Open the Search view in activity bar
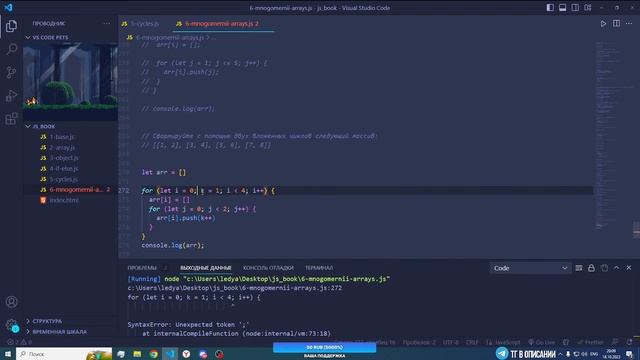The height and width of the screenshot is (360, 640). [x=11, y=49]
